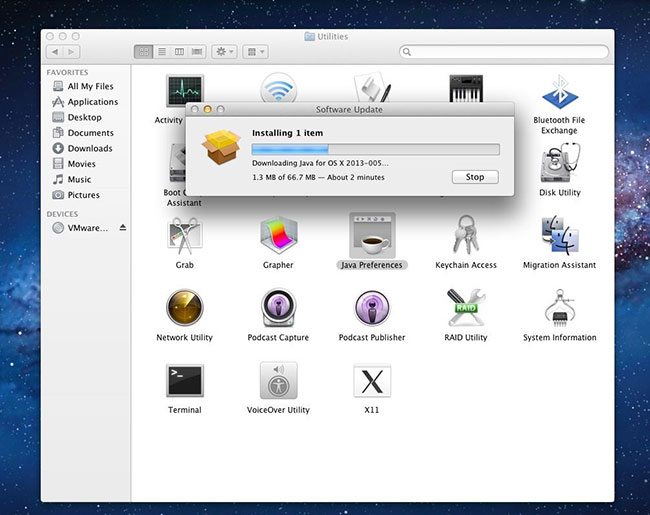
Task: Open Keychain Access keys icon
Action: click(466, 235)
